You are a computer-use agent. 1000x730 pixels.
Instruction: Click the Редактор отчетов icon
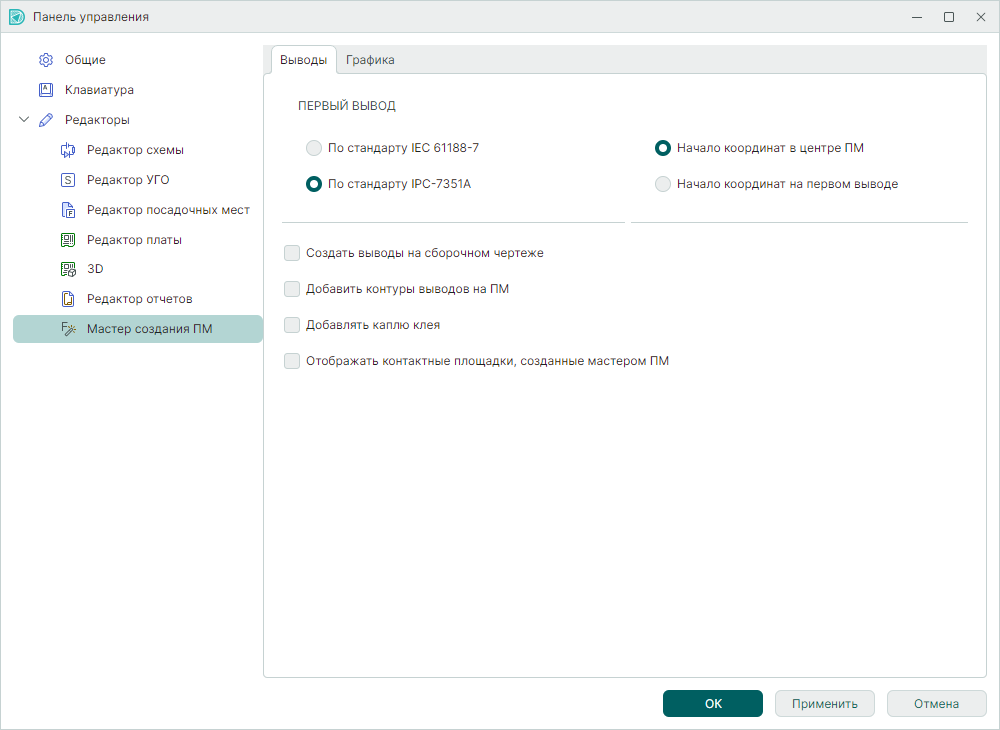pos(68,299)
